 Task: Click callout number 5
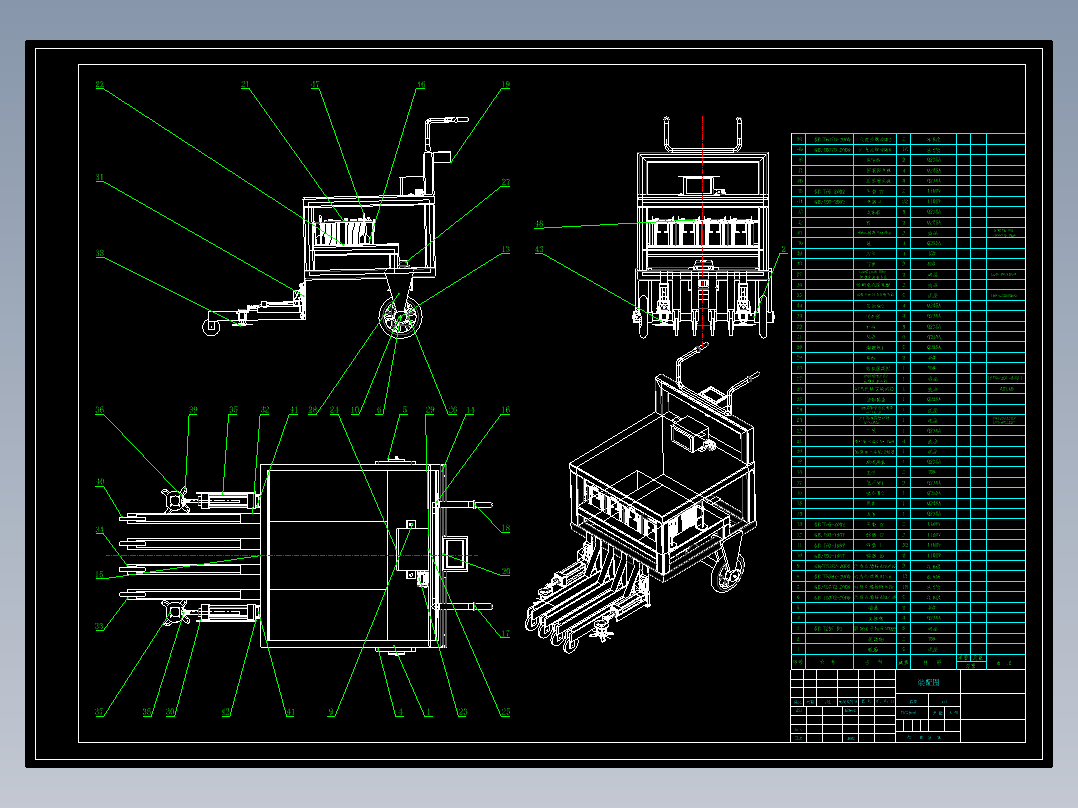pyautogui.click(x=404, y=409)
